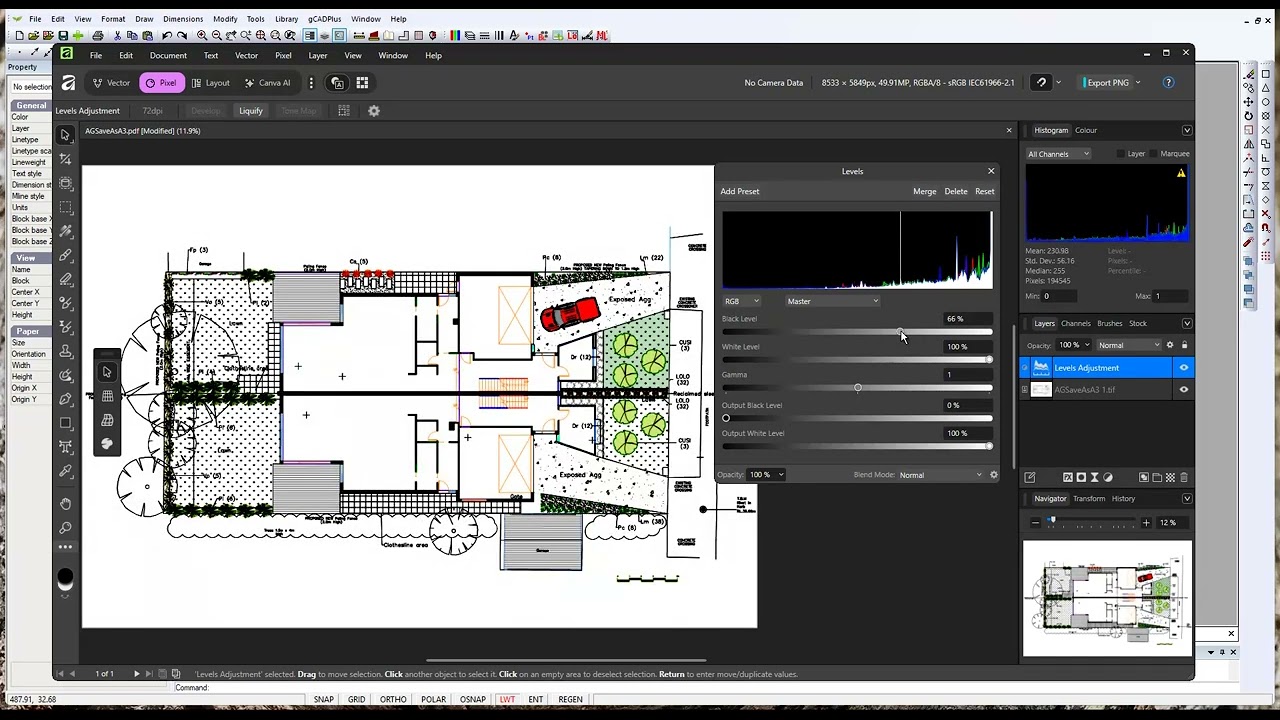
Task: Toggle ORTHO in gCADPlus status bar
Action: coord(393,700)
